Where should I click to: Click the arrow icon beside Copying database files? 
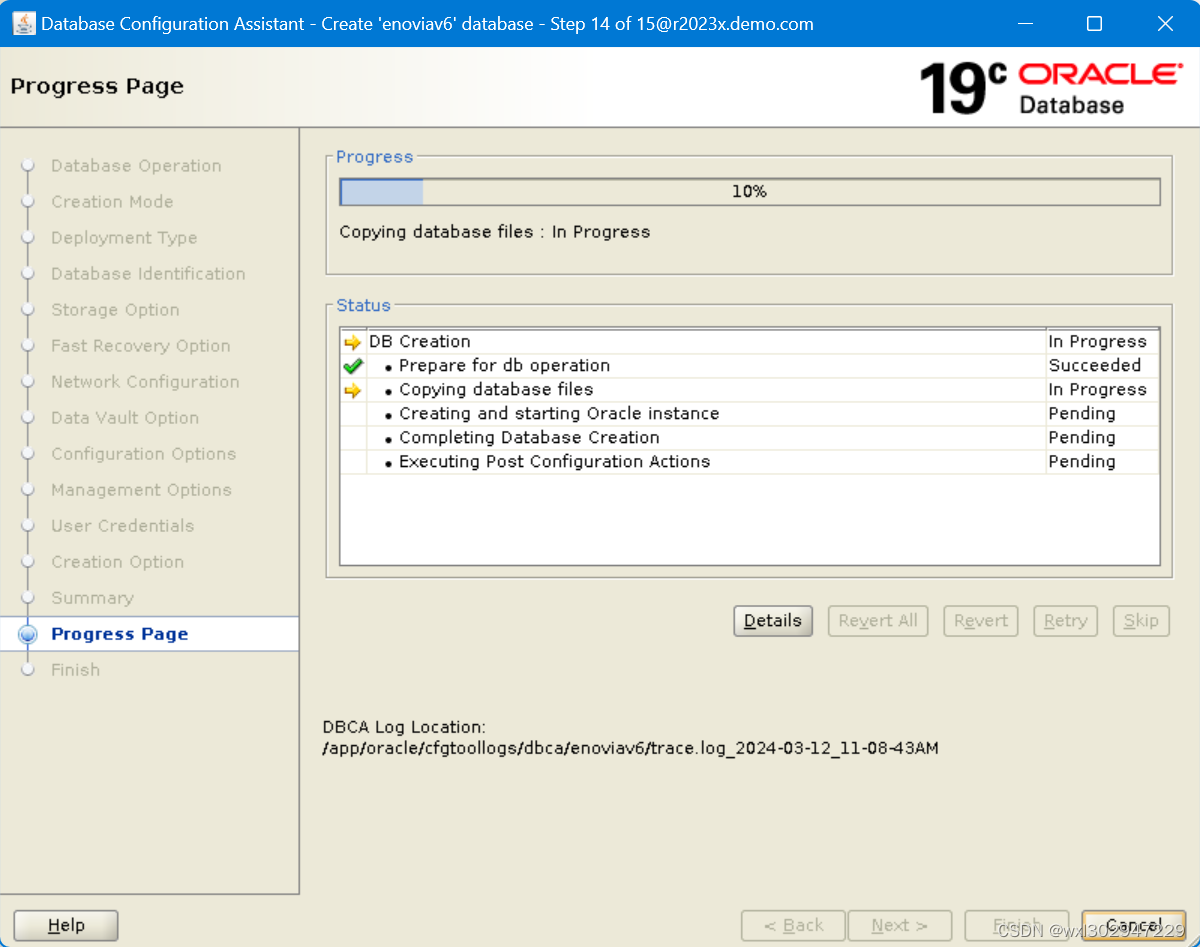pos(352,390)
